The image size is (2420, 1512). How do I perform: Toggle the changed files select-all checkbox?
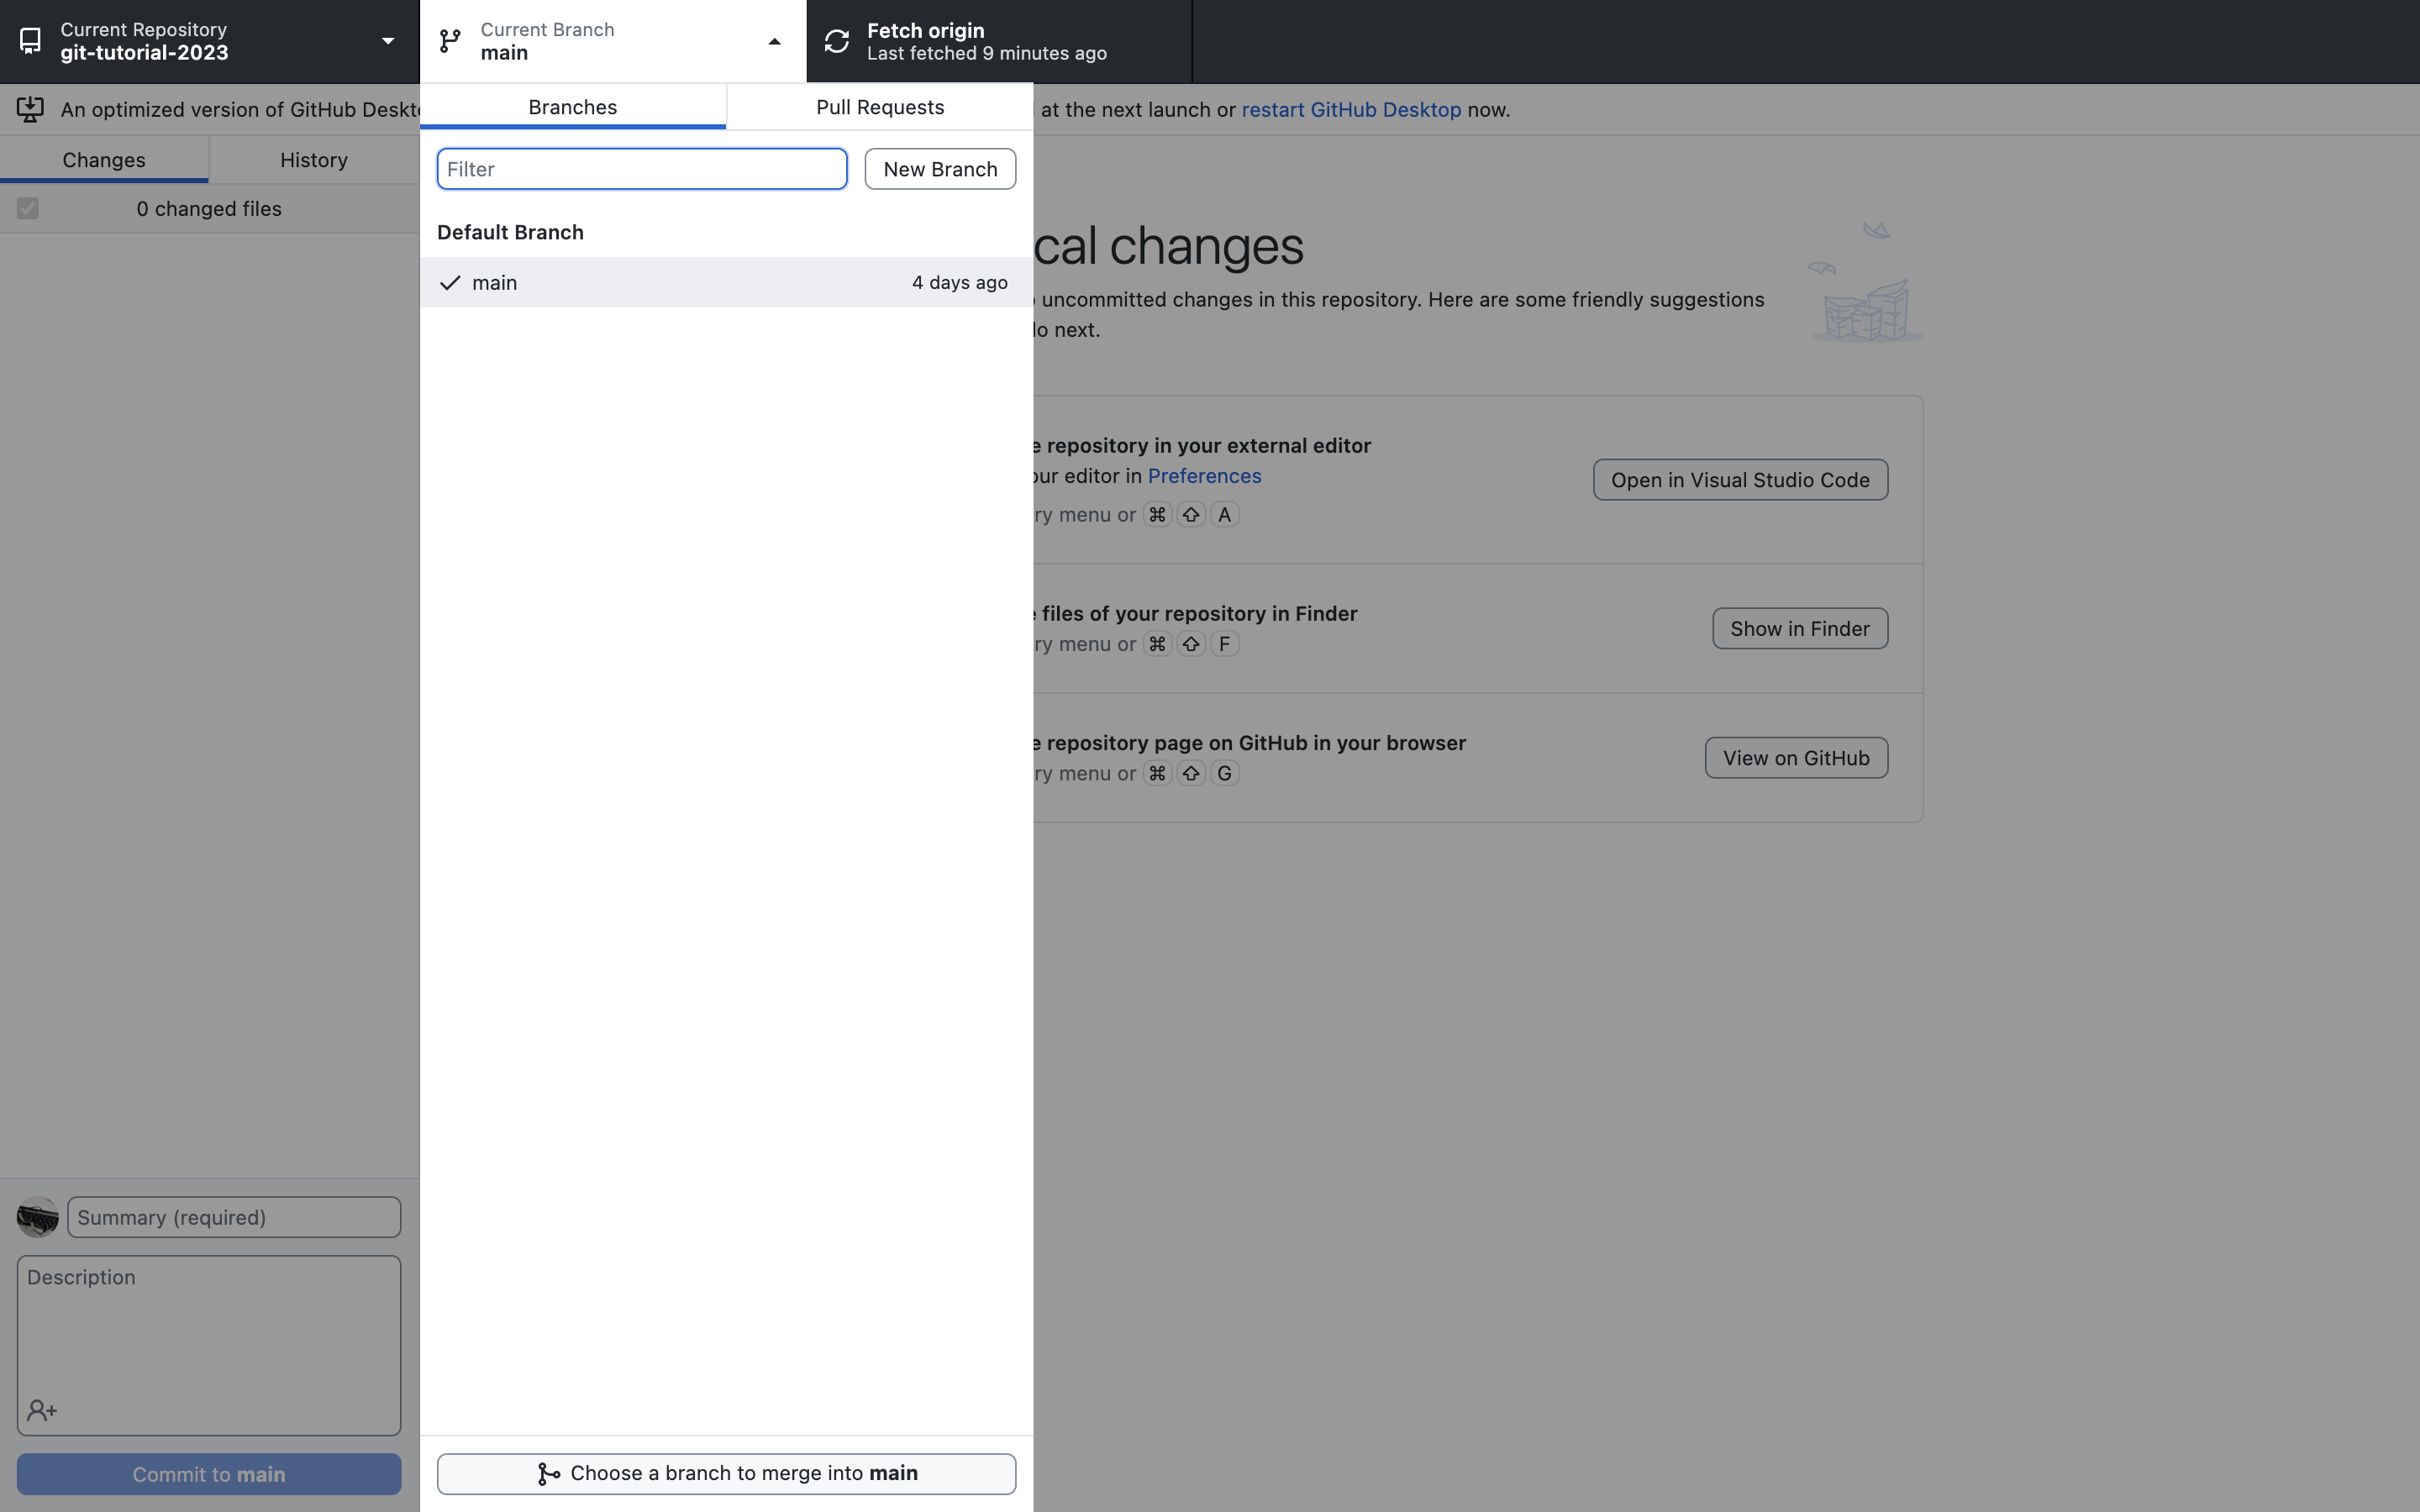pos(28,209)
